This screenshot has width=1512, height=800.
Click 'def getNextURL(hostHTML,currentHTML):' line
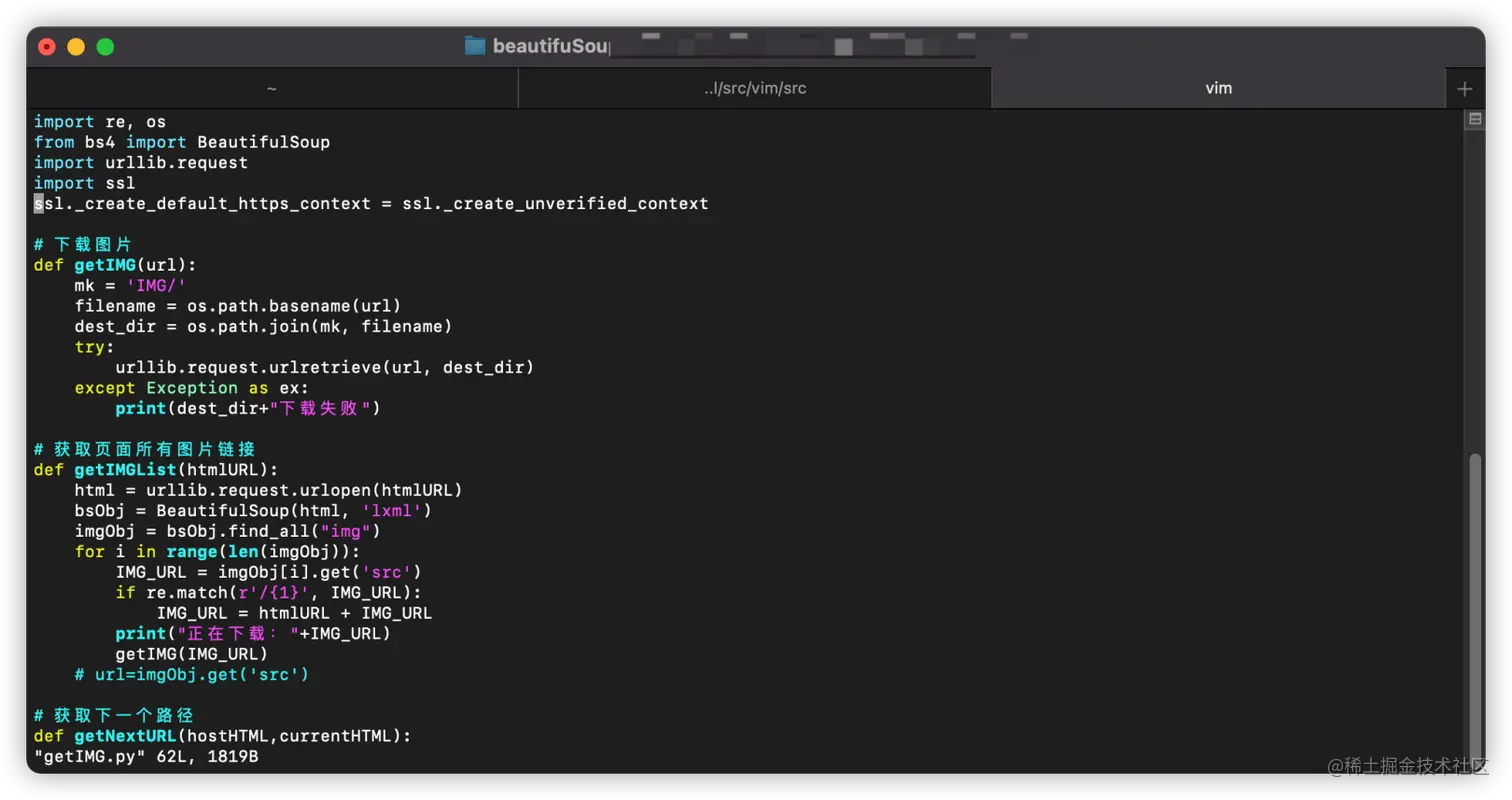pos(223,737)
